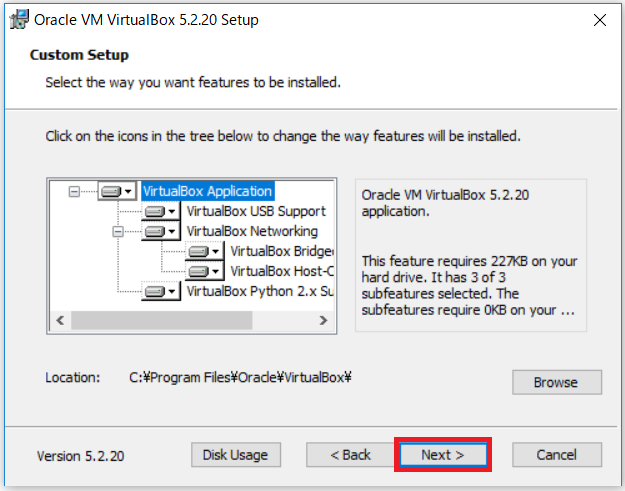The image size is (625, 491).
Task: Select the VirtualBox Application tree label
Action: (207, 191)
